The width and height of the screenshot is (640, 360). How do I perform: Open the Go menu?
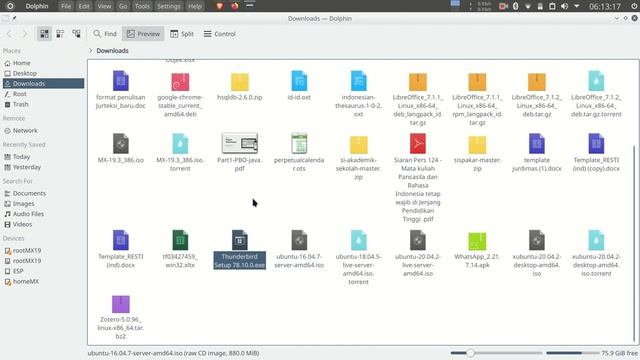pos(123,6)
